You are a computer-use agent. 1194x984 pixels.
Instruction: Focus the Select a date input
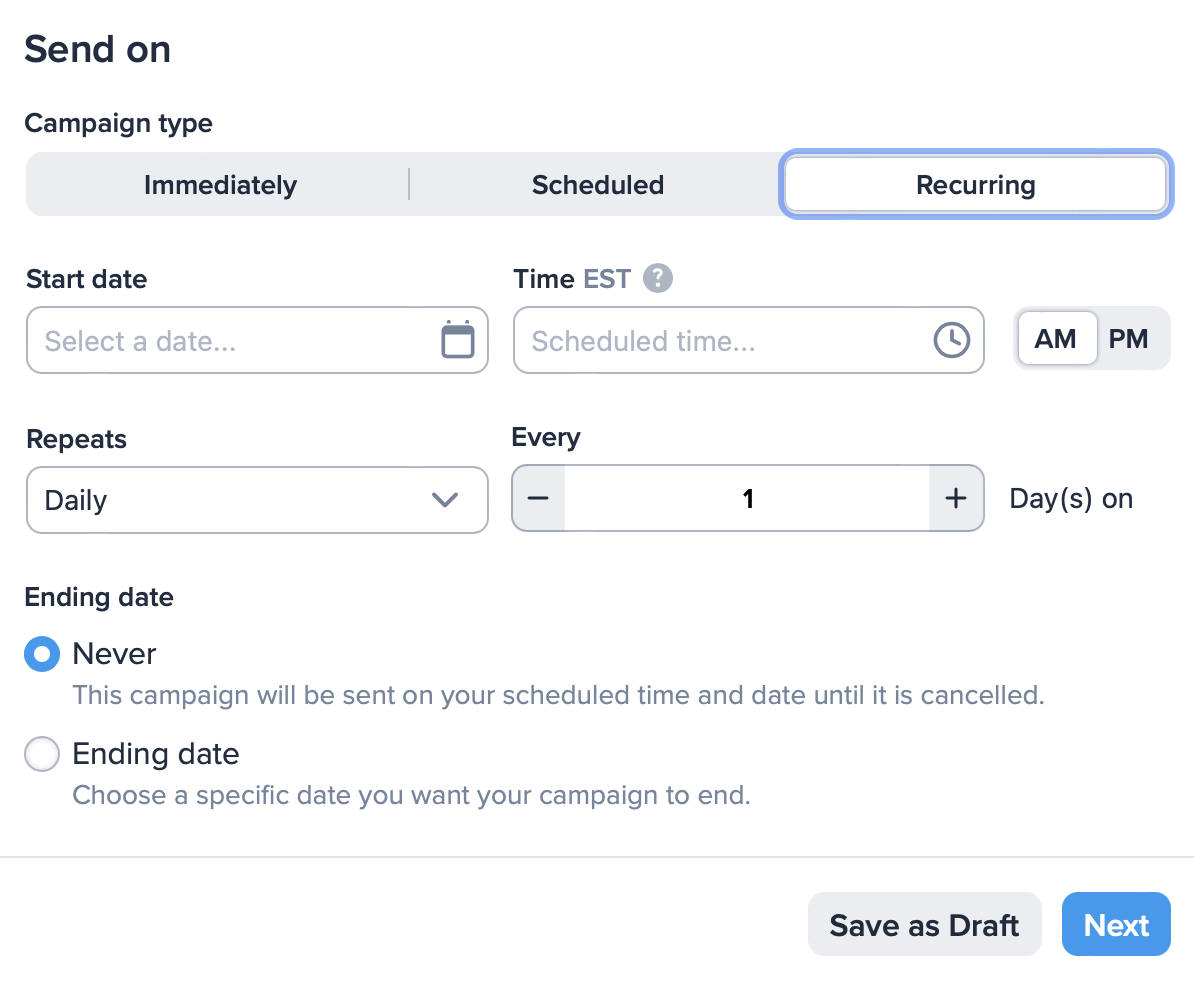257,340
